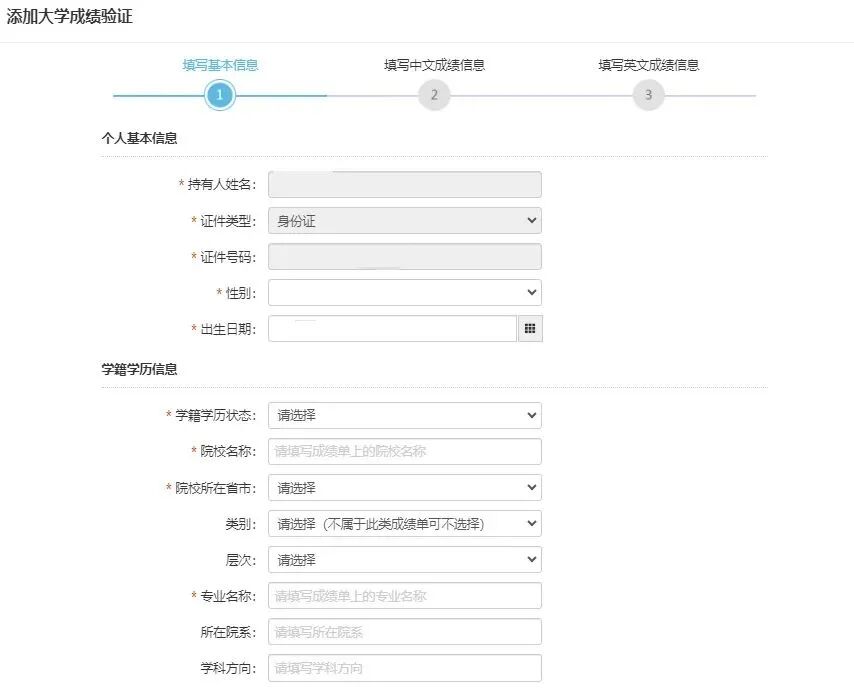The image size is (854, 688).
Task: Select the 填写中文成绩信息 step label
Action: click(434, 65)
